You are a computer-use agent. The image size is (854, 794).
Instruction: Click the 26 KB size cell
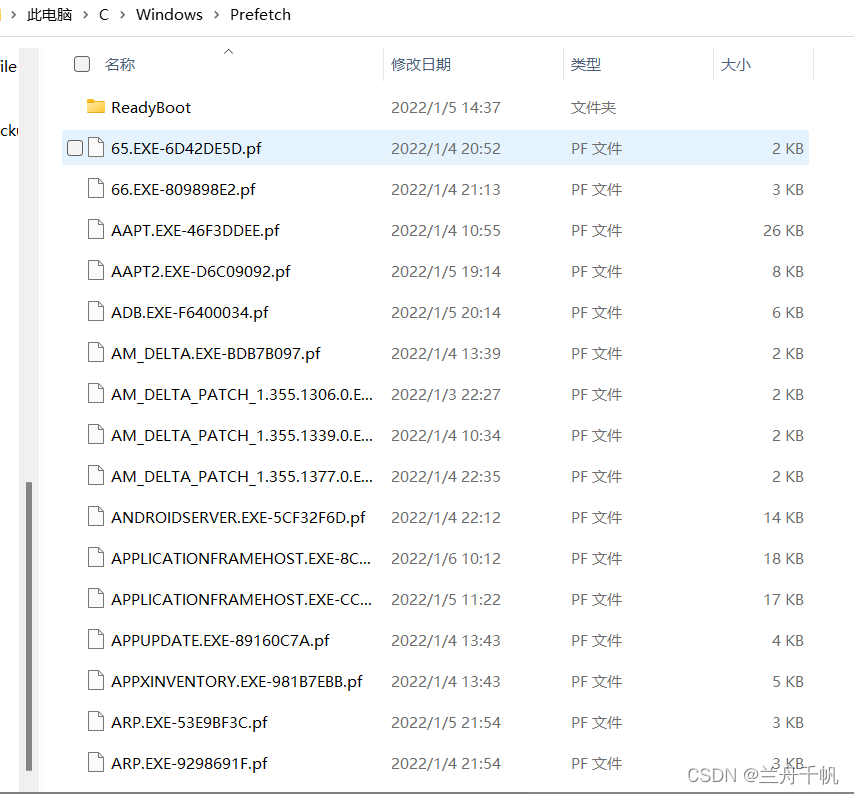(x=783, y=231)
